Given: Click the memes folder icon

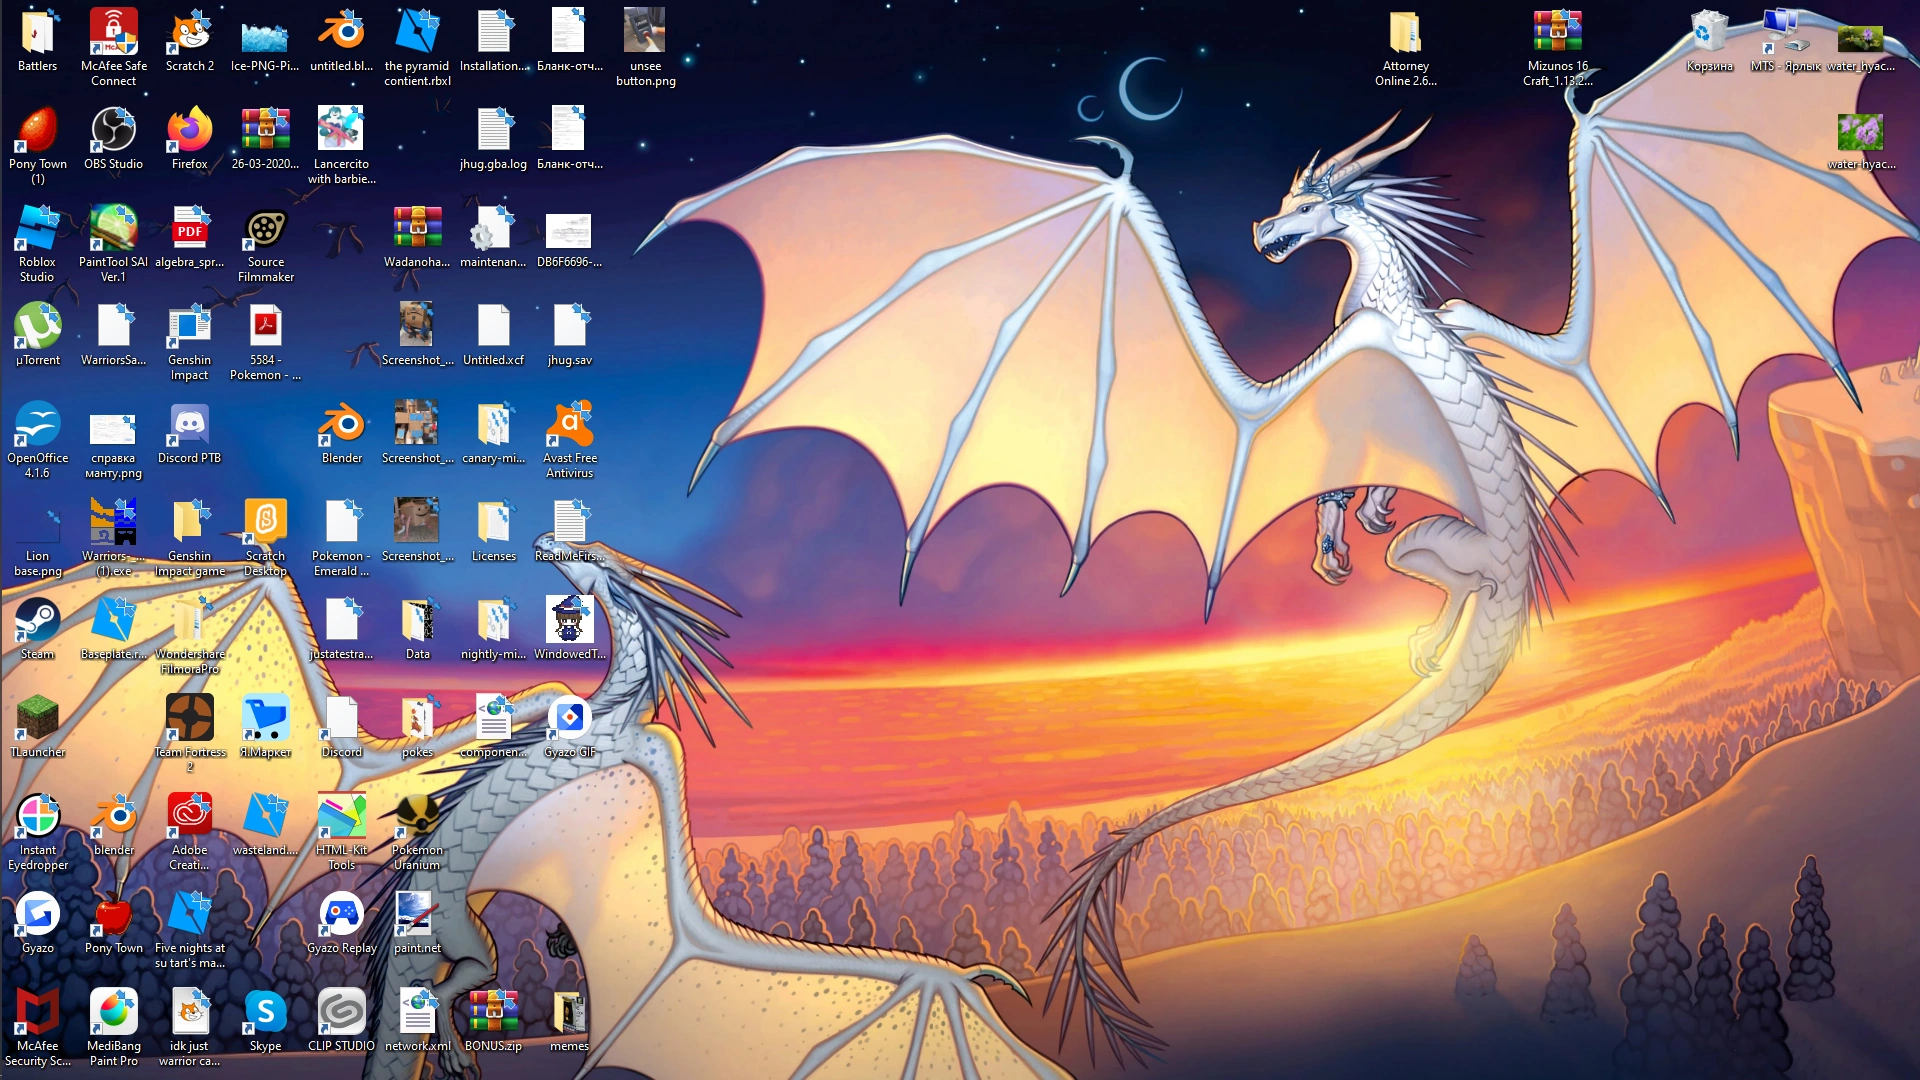Looking at the screenshot, I should click(x=569, y=1013).
